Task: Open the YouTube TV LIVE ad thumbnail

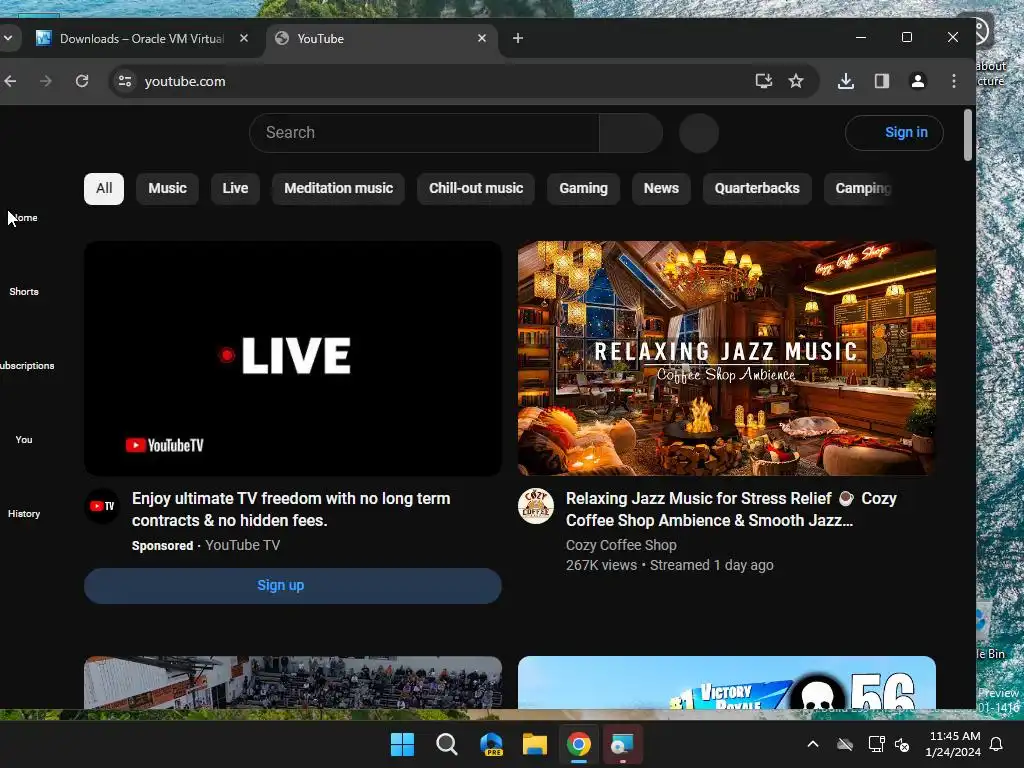Action: [293, 359]
